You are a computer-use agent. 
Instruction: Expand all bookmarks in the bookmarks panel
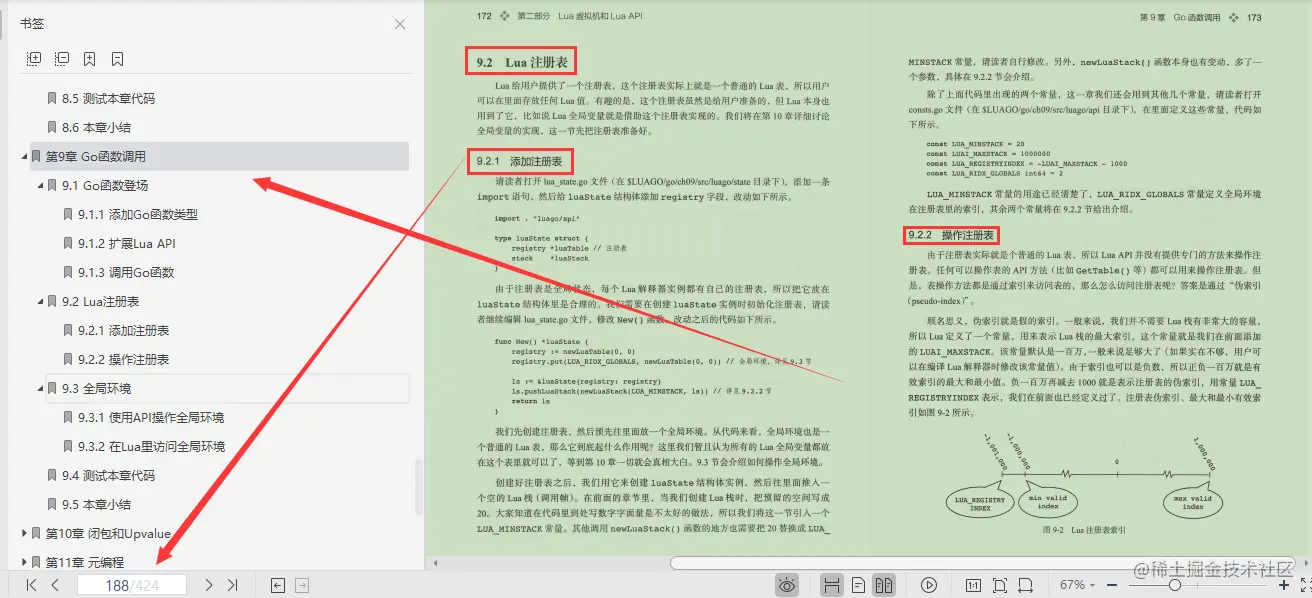pos(33,58)
